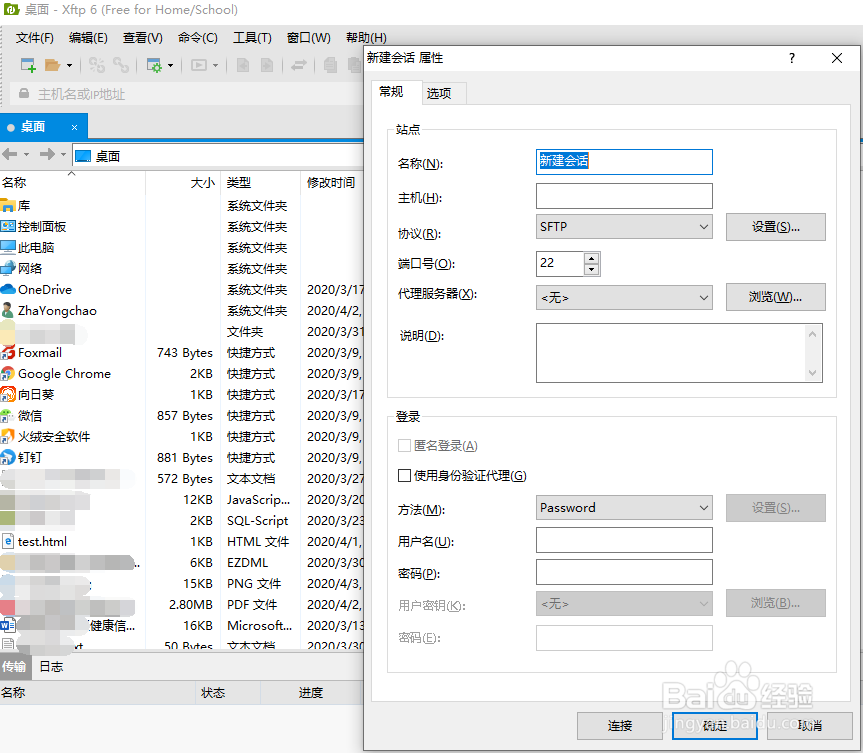Click the New Session toolbar icon
The image size is (863, 753).
pyautogui.click(x=27, y=64)
